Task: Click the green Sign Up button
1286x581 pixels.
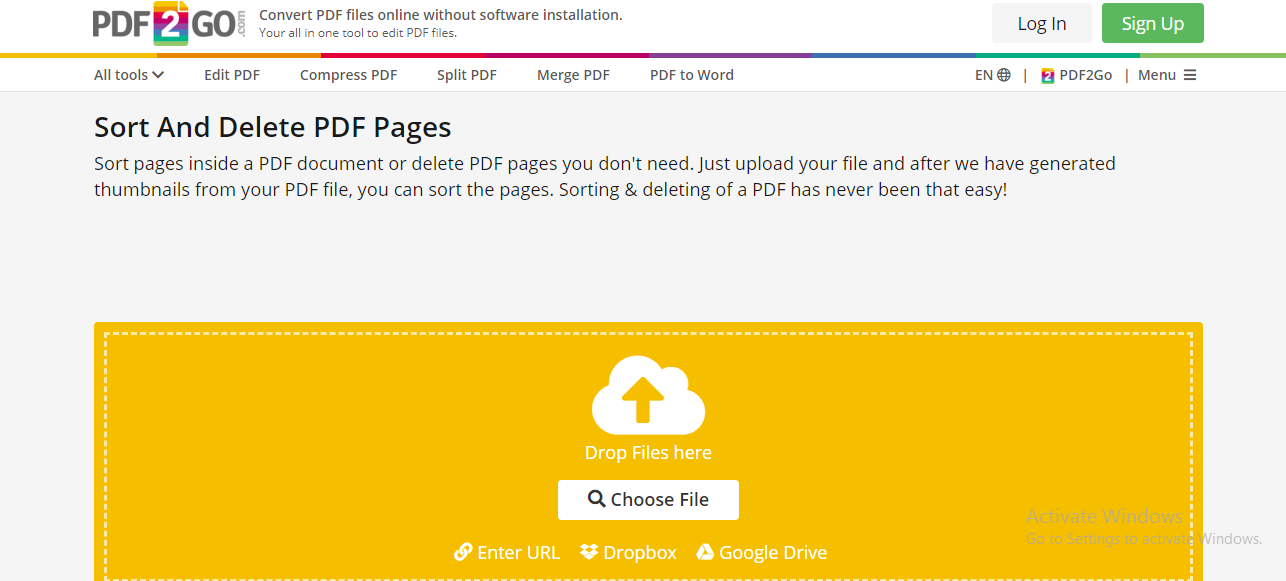Action: (x=1153, y=23)
